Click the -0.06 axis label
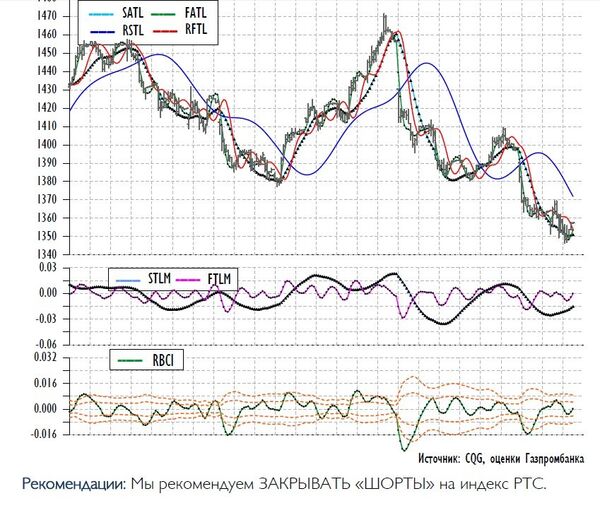The width and height of the screenshot is (600, 508). [x=42, y=344]
